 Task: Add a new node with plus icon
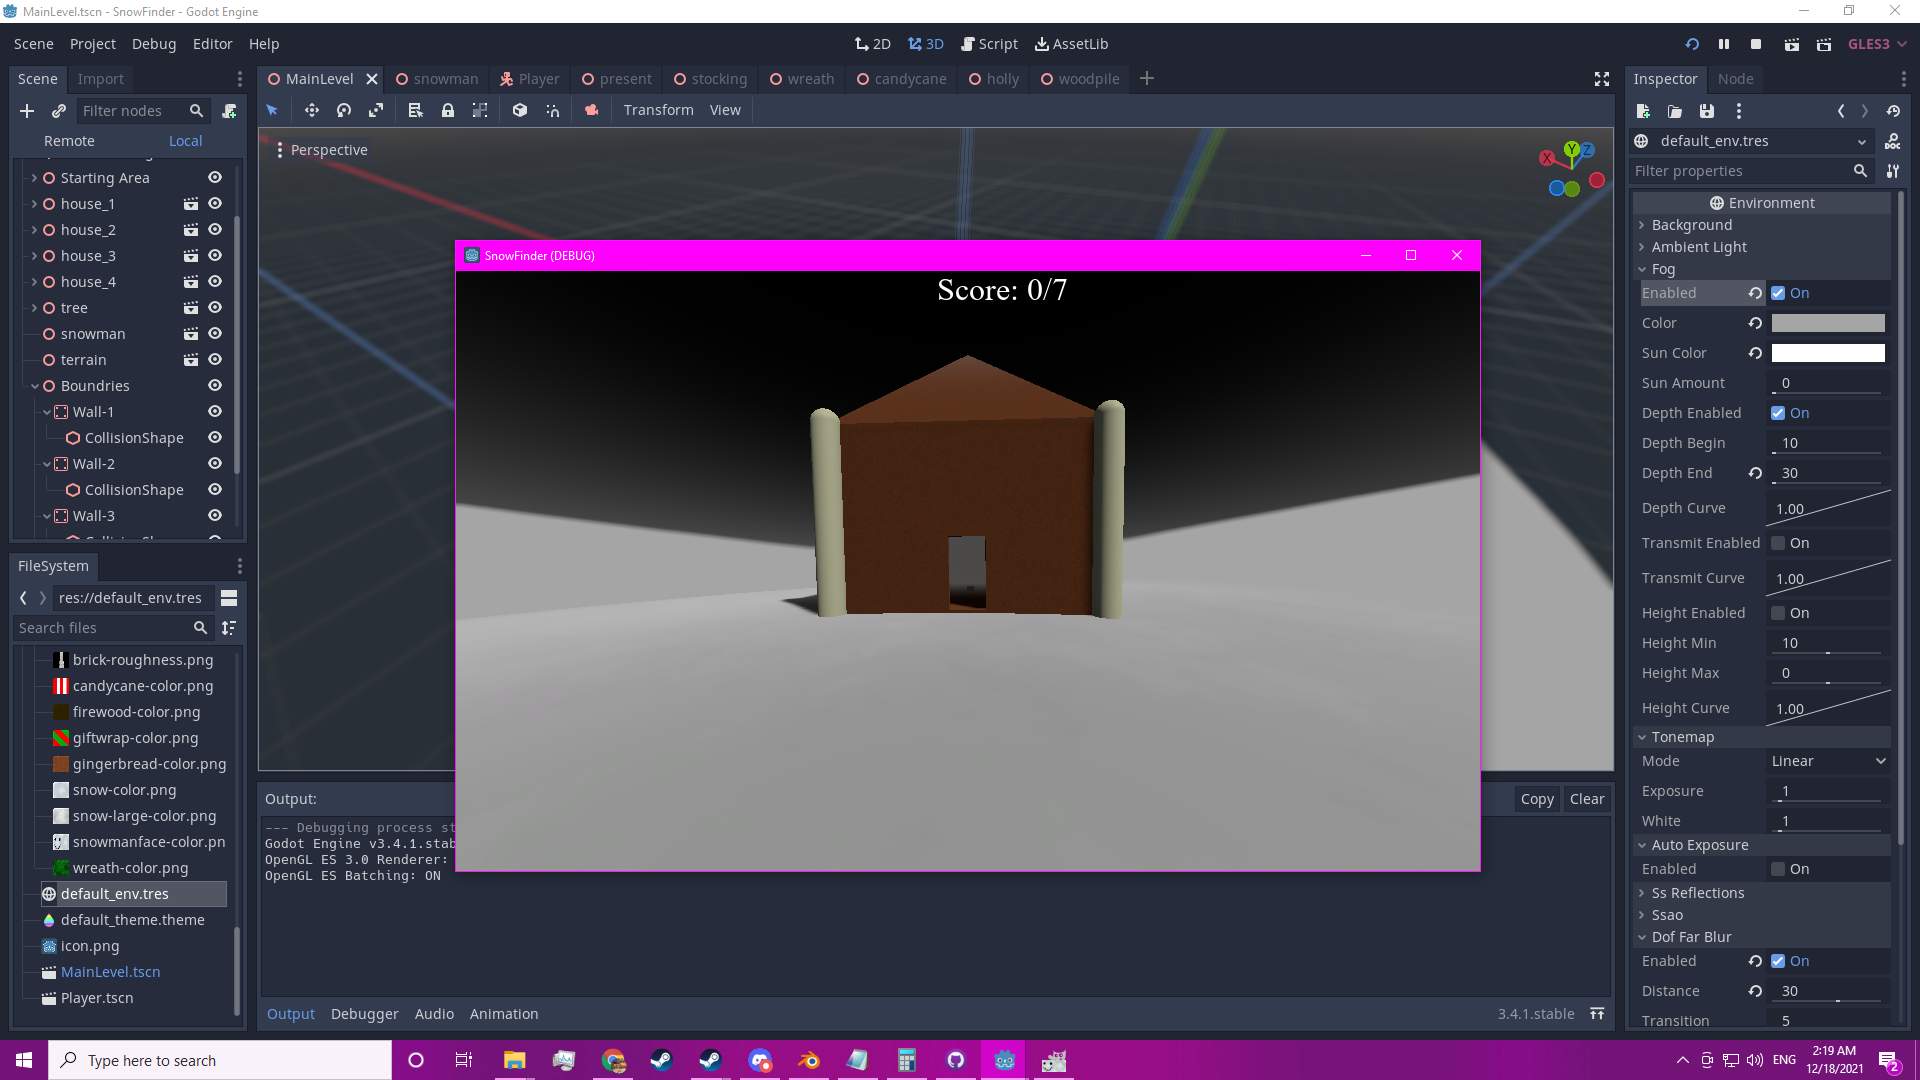[27, 111]
